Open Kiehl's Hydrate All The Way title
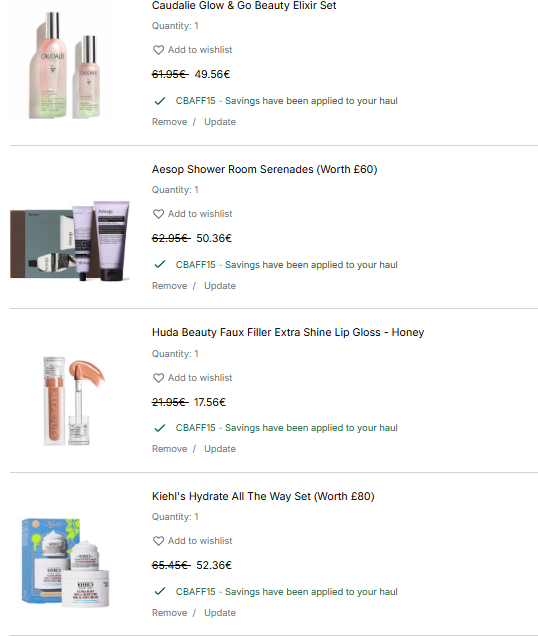This screenshot has height=637, width=538. 263,496
